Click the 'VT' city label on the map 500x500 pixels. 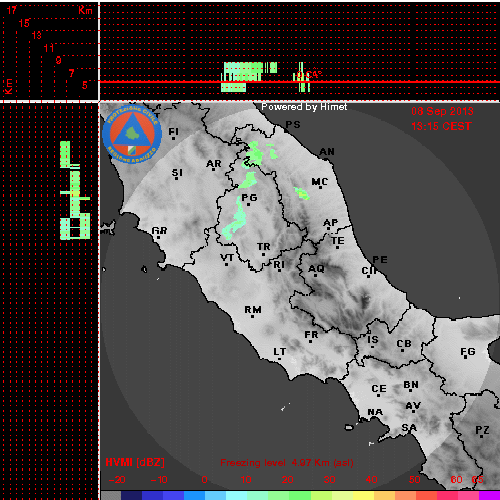pos(227,258)
